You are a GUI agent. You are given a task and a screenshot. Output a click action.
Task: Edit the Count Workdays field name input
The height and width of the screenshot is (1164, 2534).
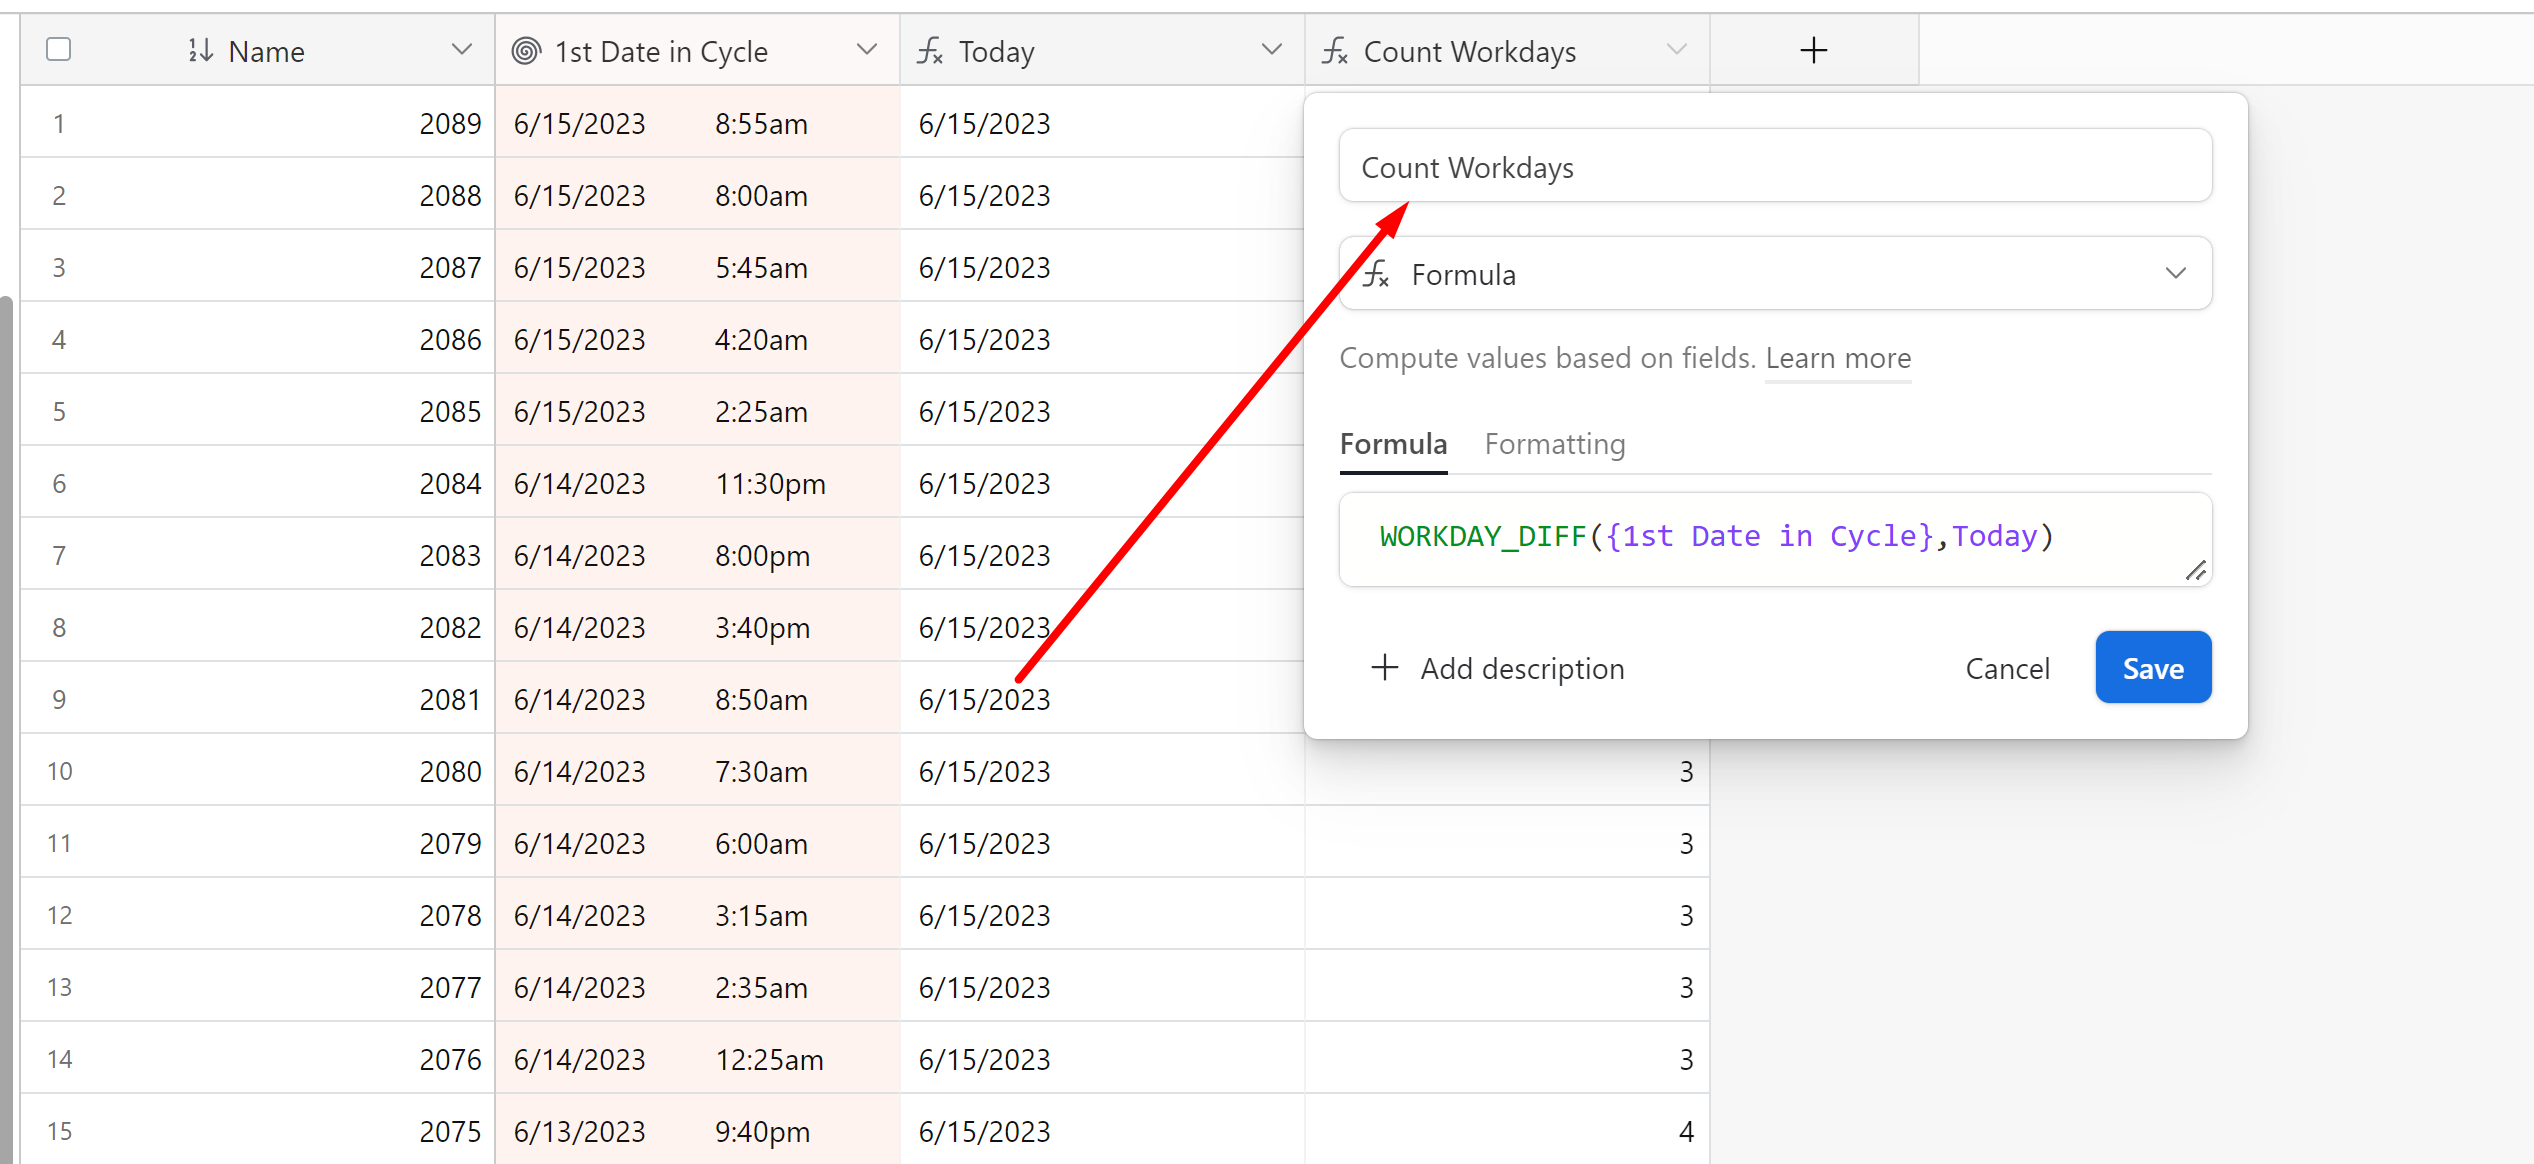[1775, 167]
